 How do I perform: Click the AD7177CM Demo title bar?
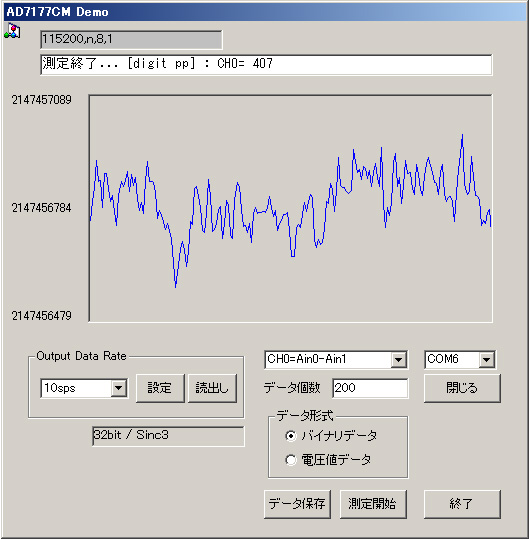(x=265, y=12)
